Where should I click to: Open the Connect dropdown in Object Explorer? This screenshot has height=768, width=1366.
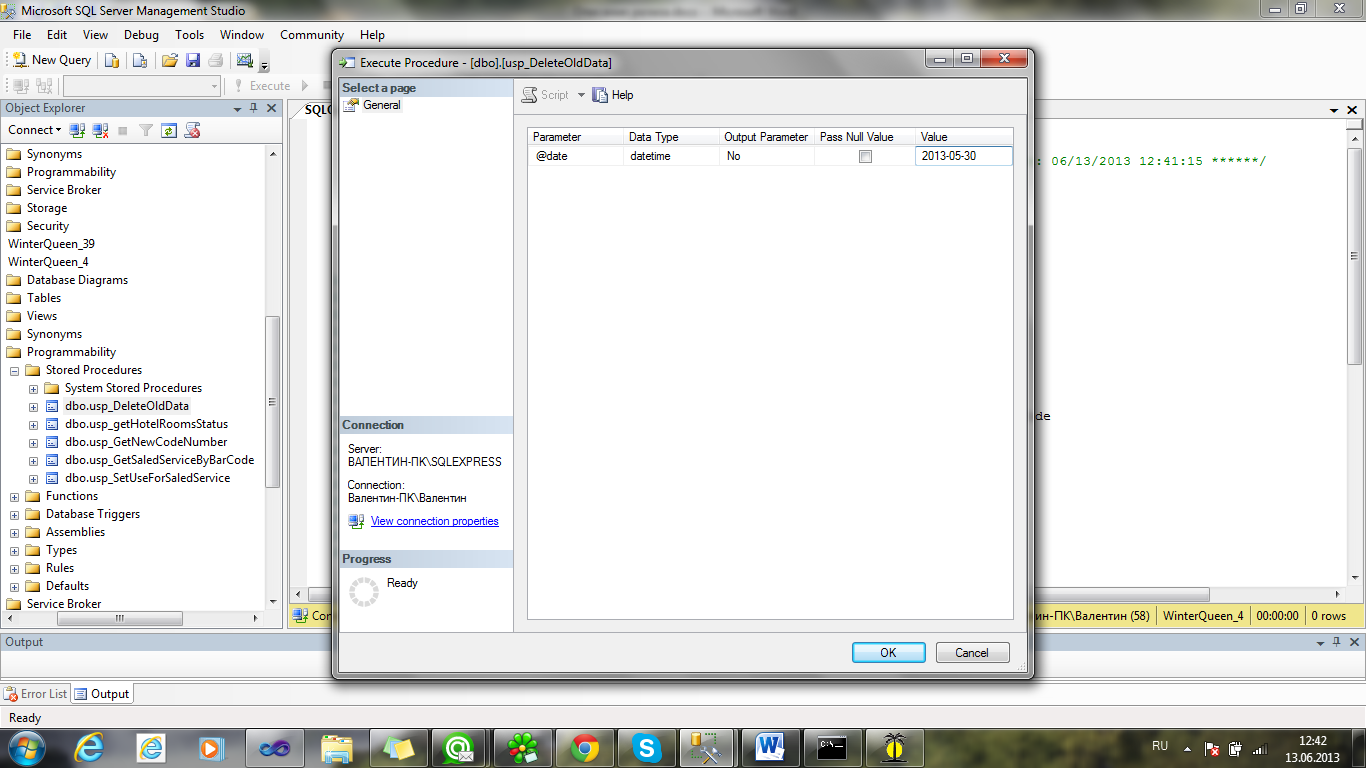pos(35,130)
